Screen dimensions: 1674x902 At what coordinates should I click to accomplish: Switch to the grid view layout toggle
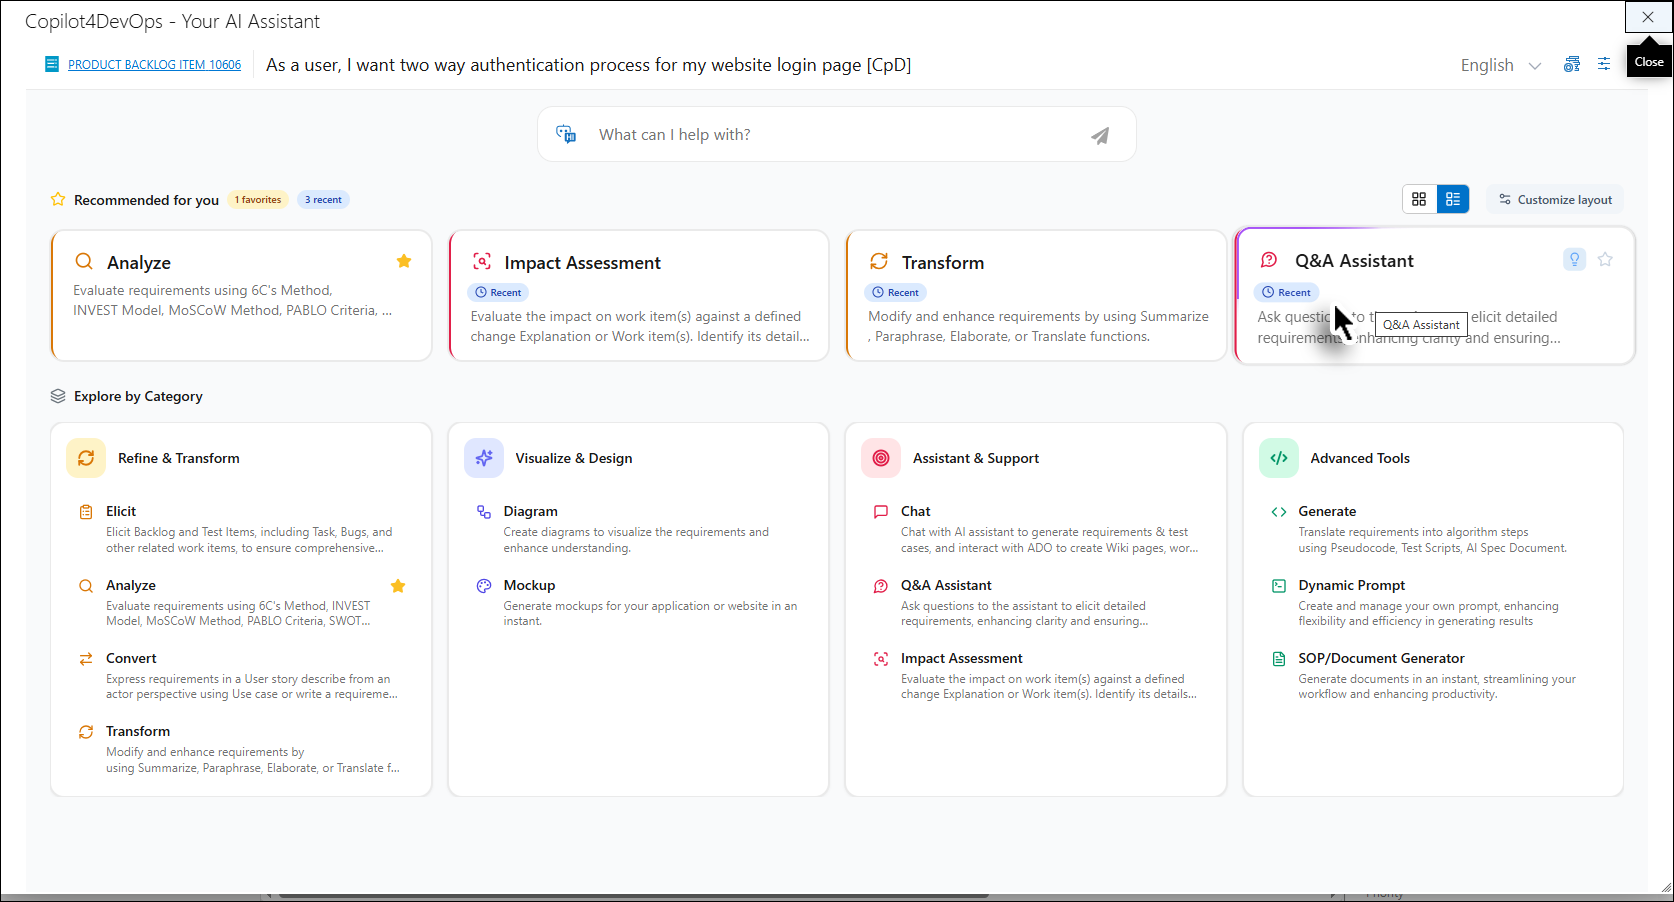(1419, 199)
